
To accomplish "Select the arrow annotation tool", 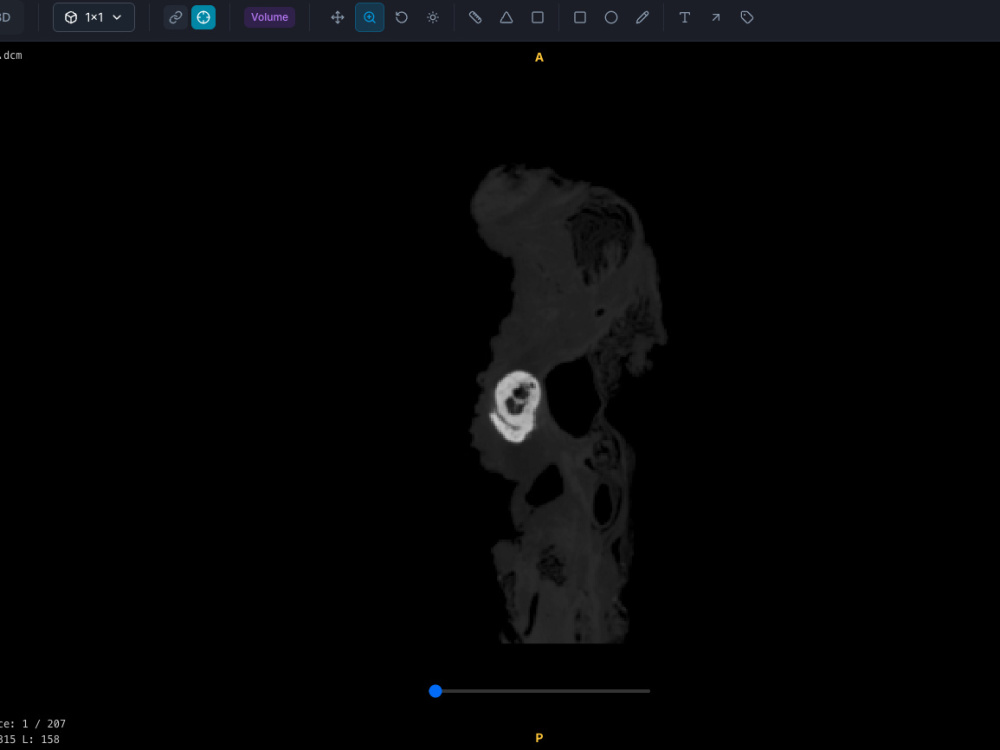I will coord(716,17).
